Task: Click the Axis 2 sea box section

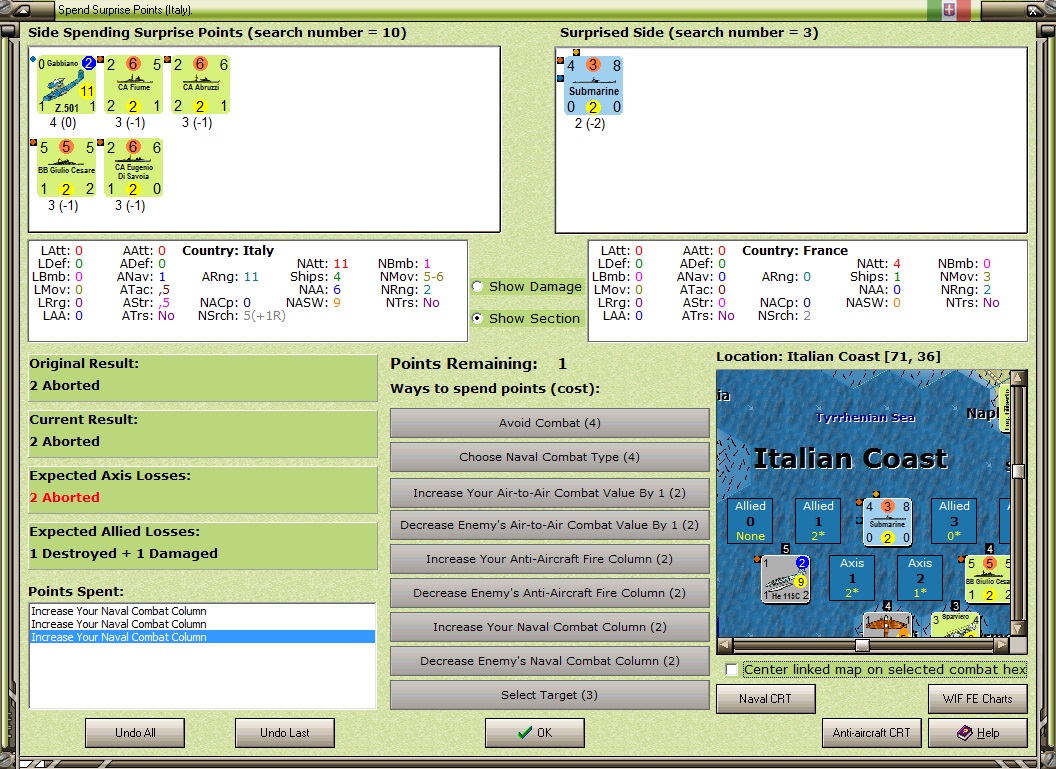Action: coord(919,578)
